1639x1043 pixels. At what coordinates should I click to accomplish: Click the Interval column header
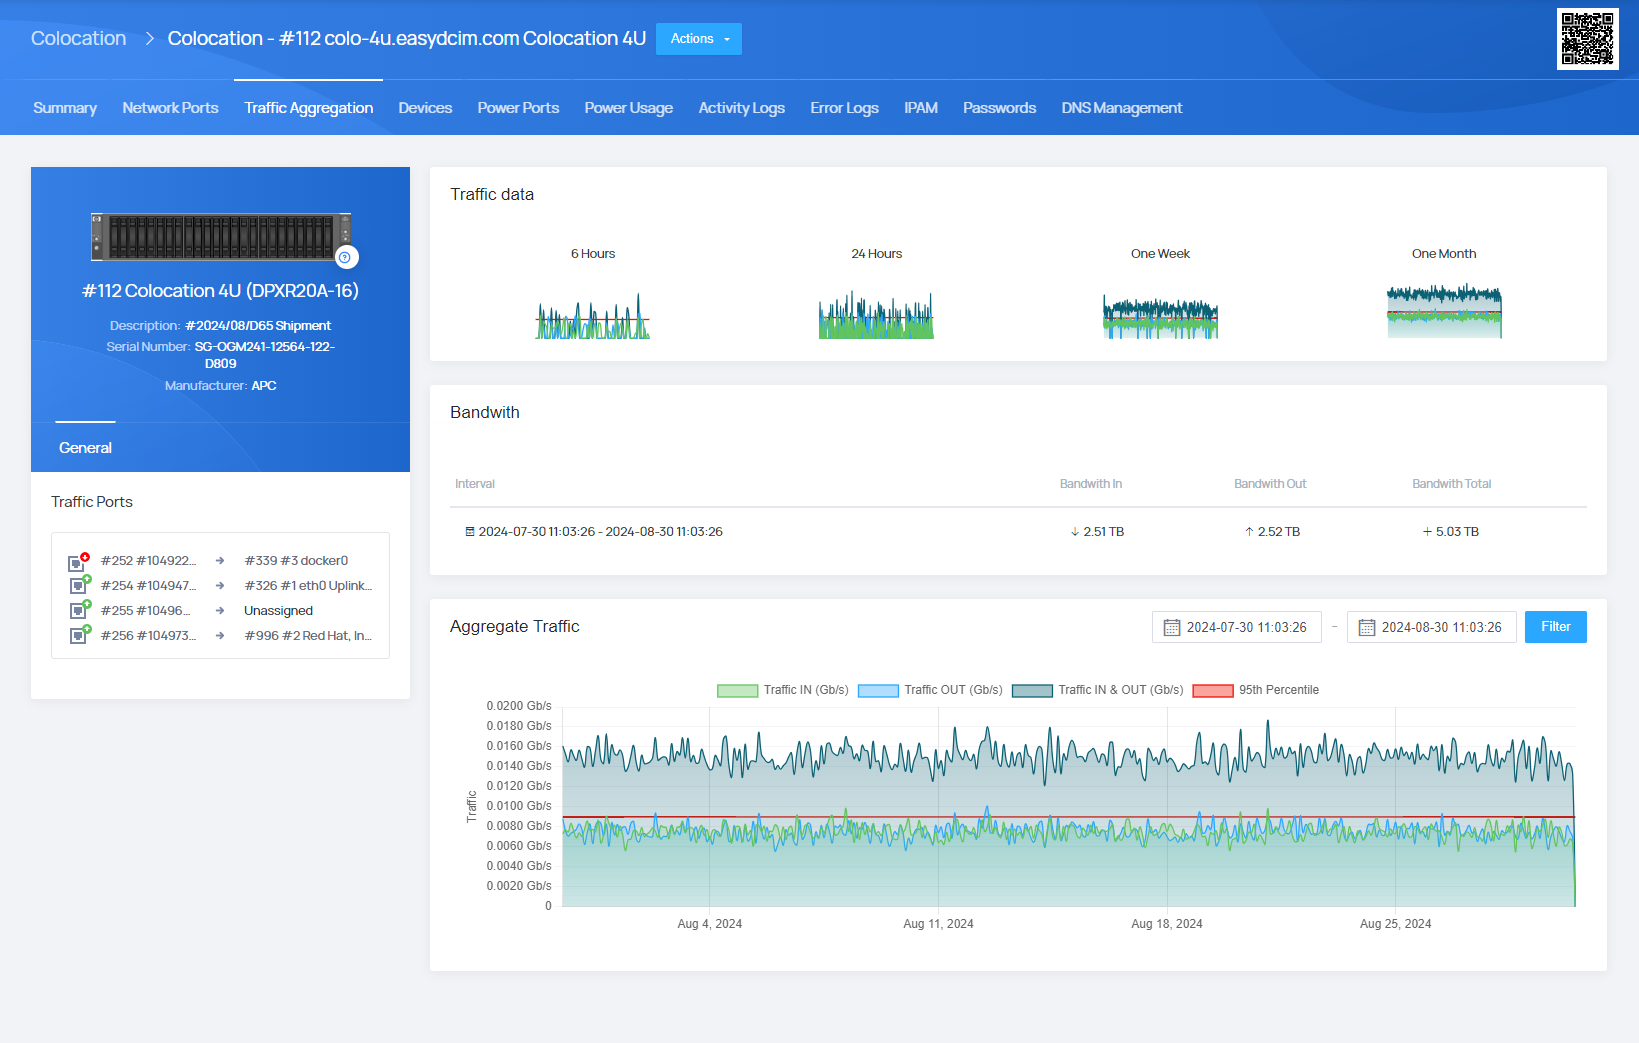(475, 484)
